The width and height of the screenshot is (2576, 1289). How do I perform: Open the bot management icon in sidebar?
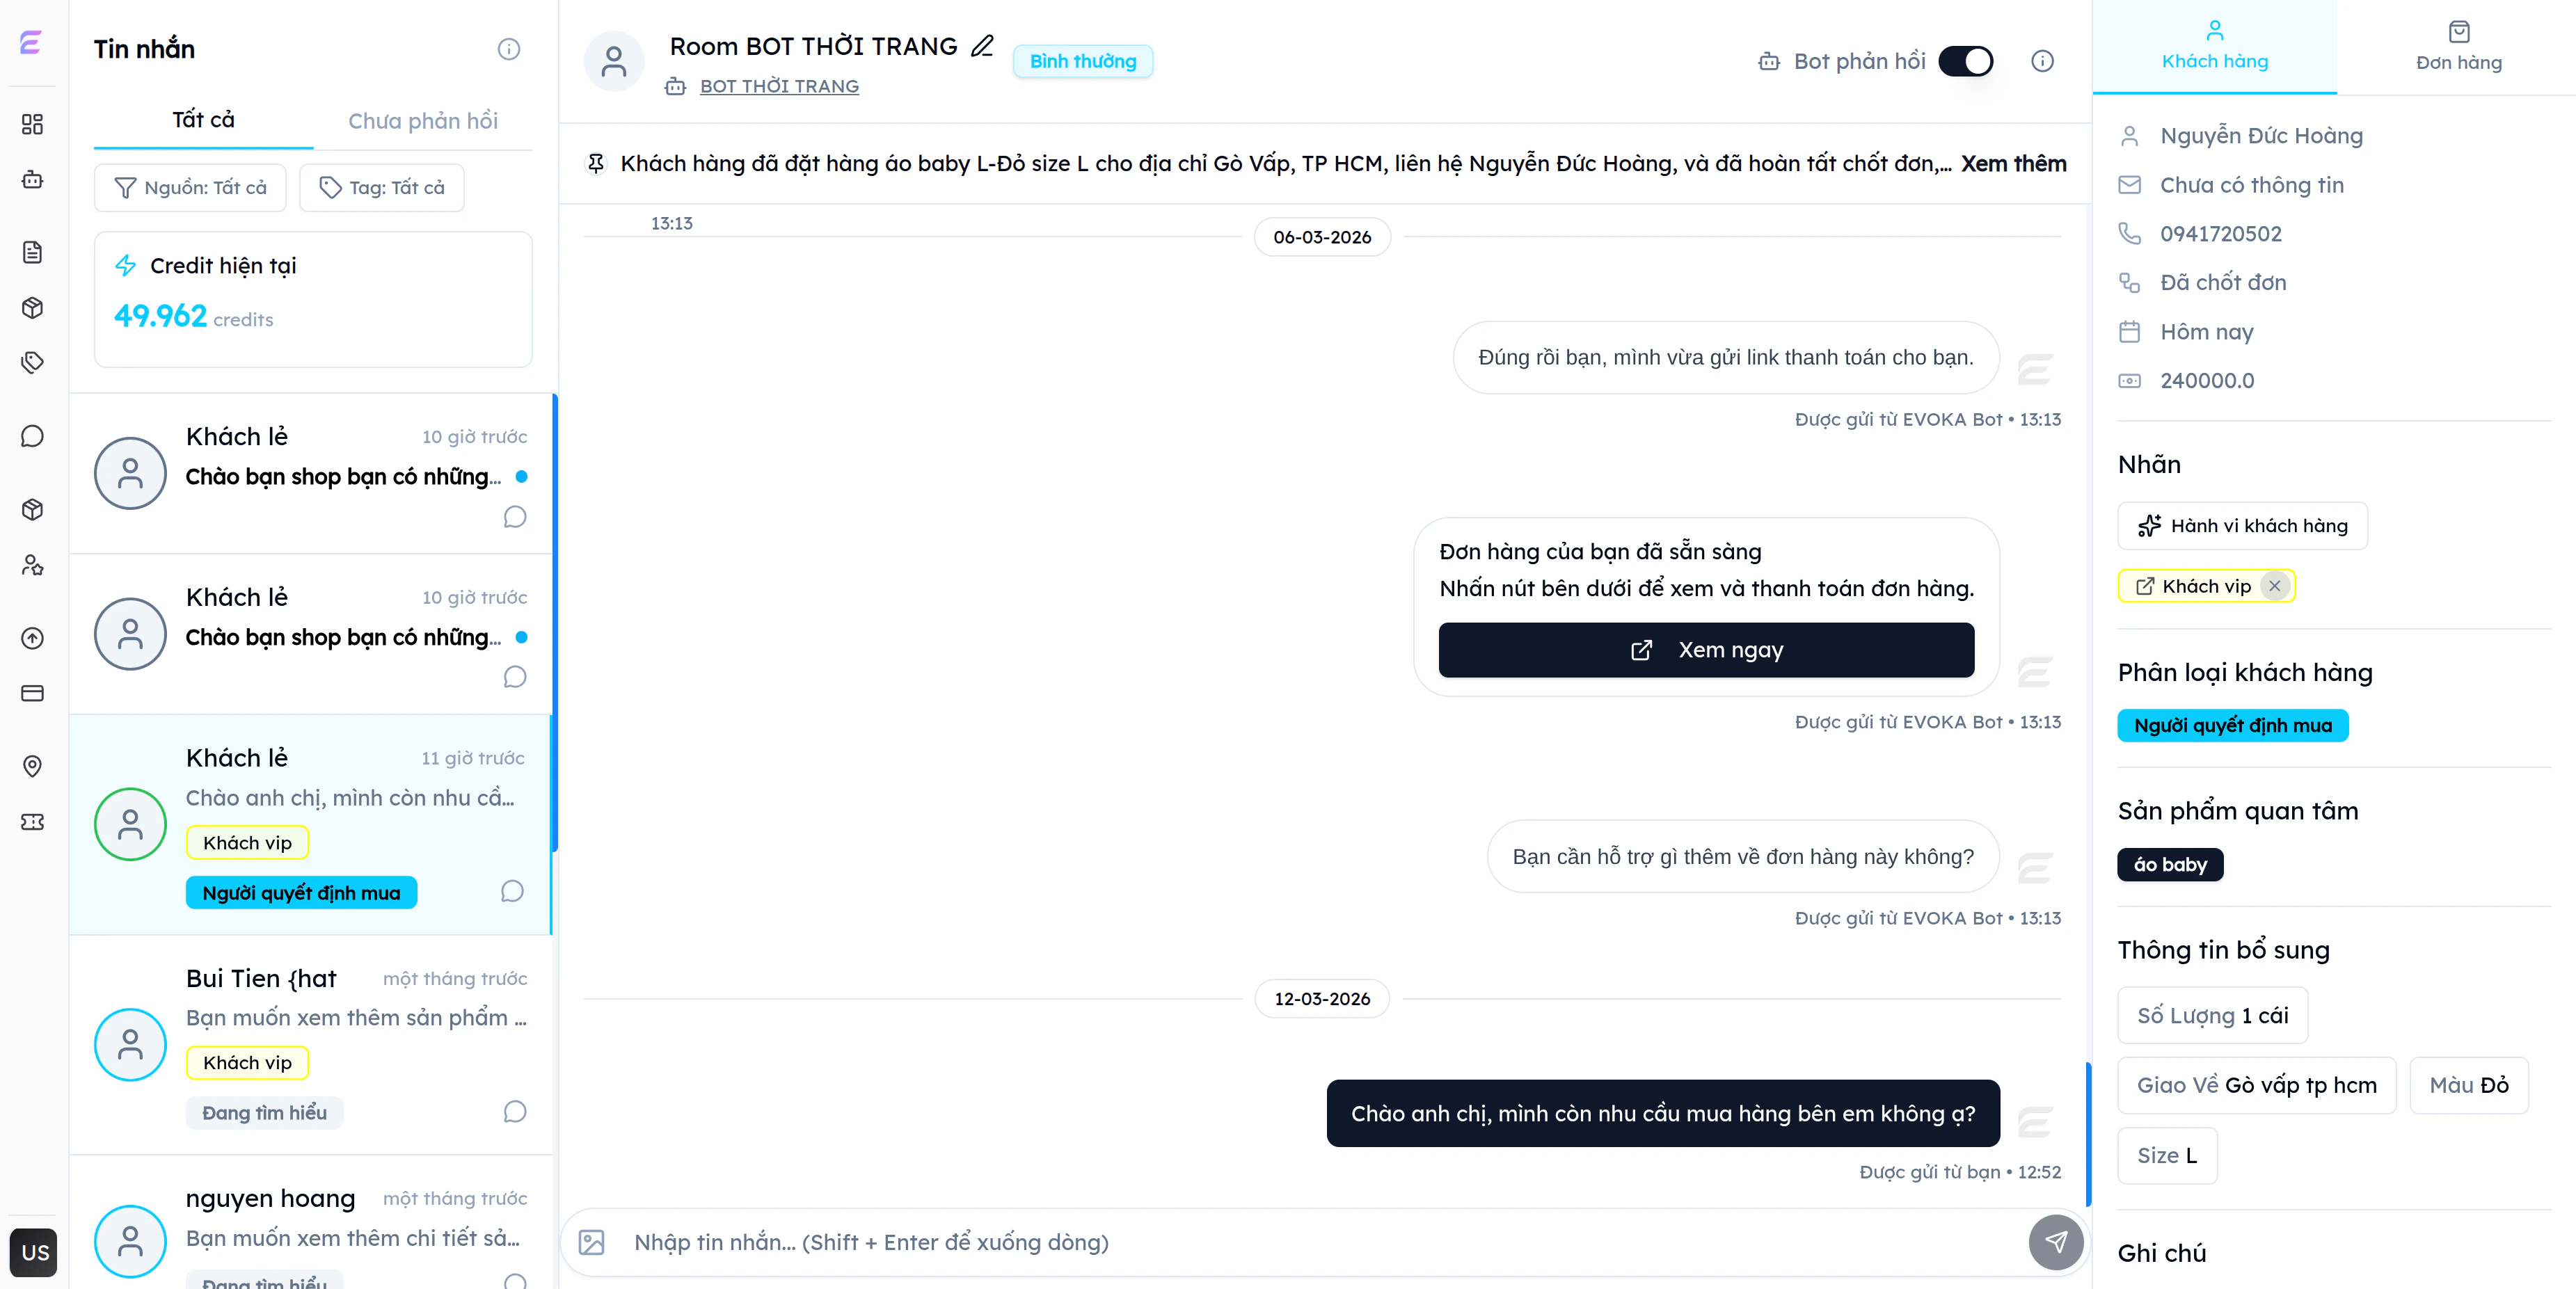pos(33,180)
